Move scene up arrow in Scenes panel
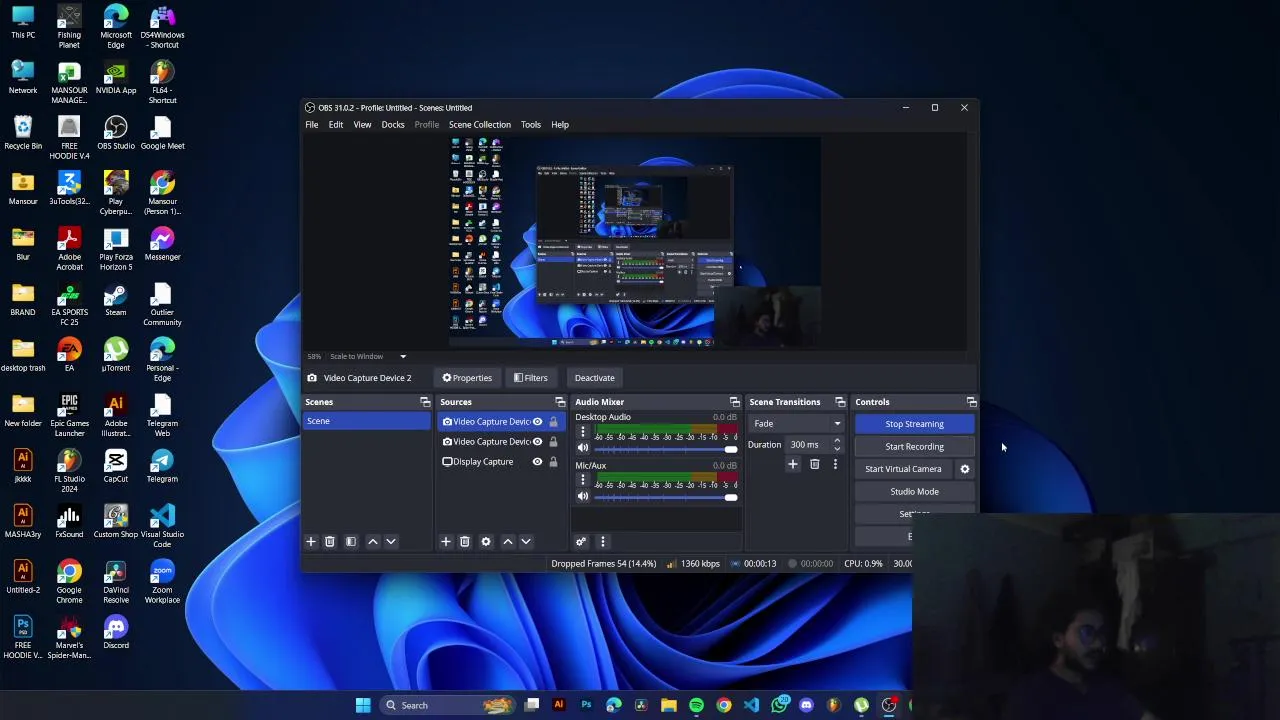 373,541
